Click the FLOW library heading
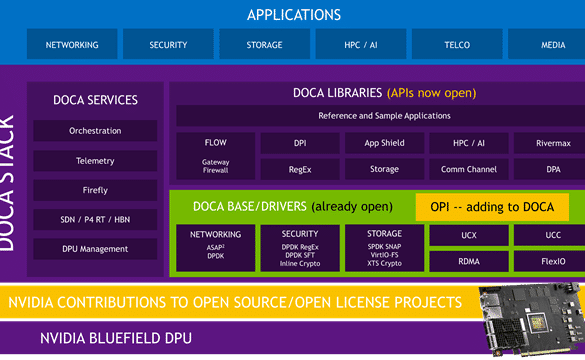The image size is (585, 360). pos(216,143)
